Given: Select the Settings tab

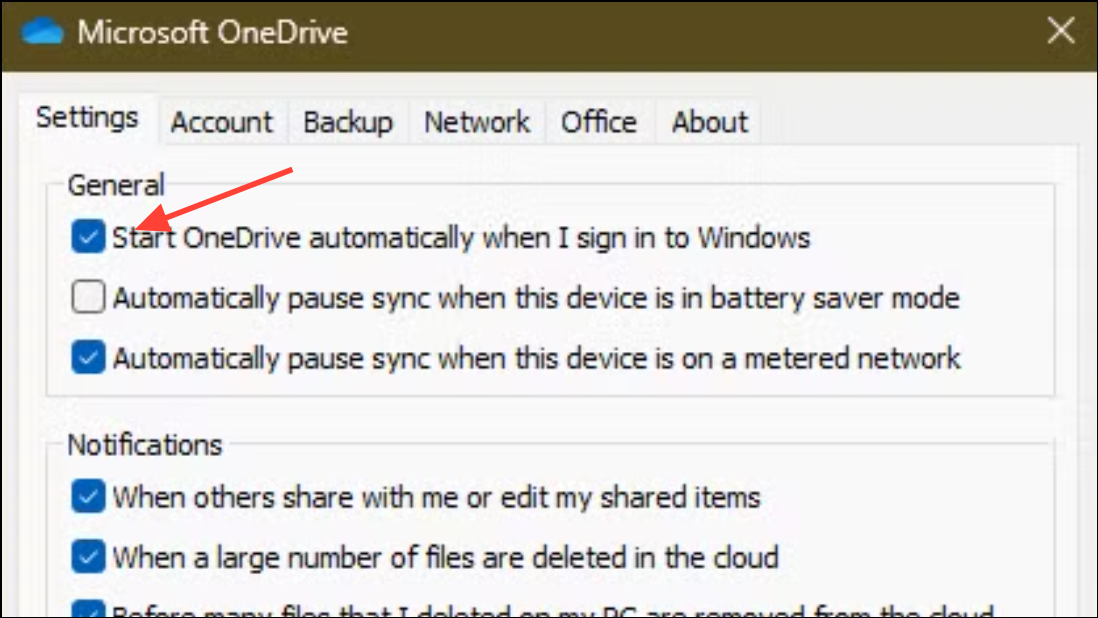Looking at the screenshot, I should pyautogui.click(x=87, y=118).
